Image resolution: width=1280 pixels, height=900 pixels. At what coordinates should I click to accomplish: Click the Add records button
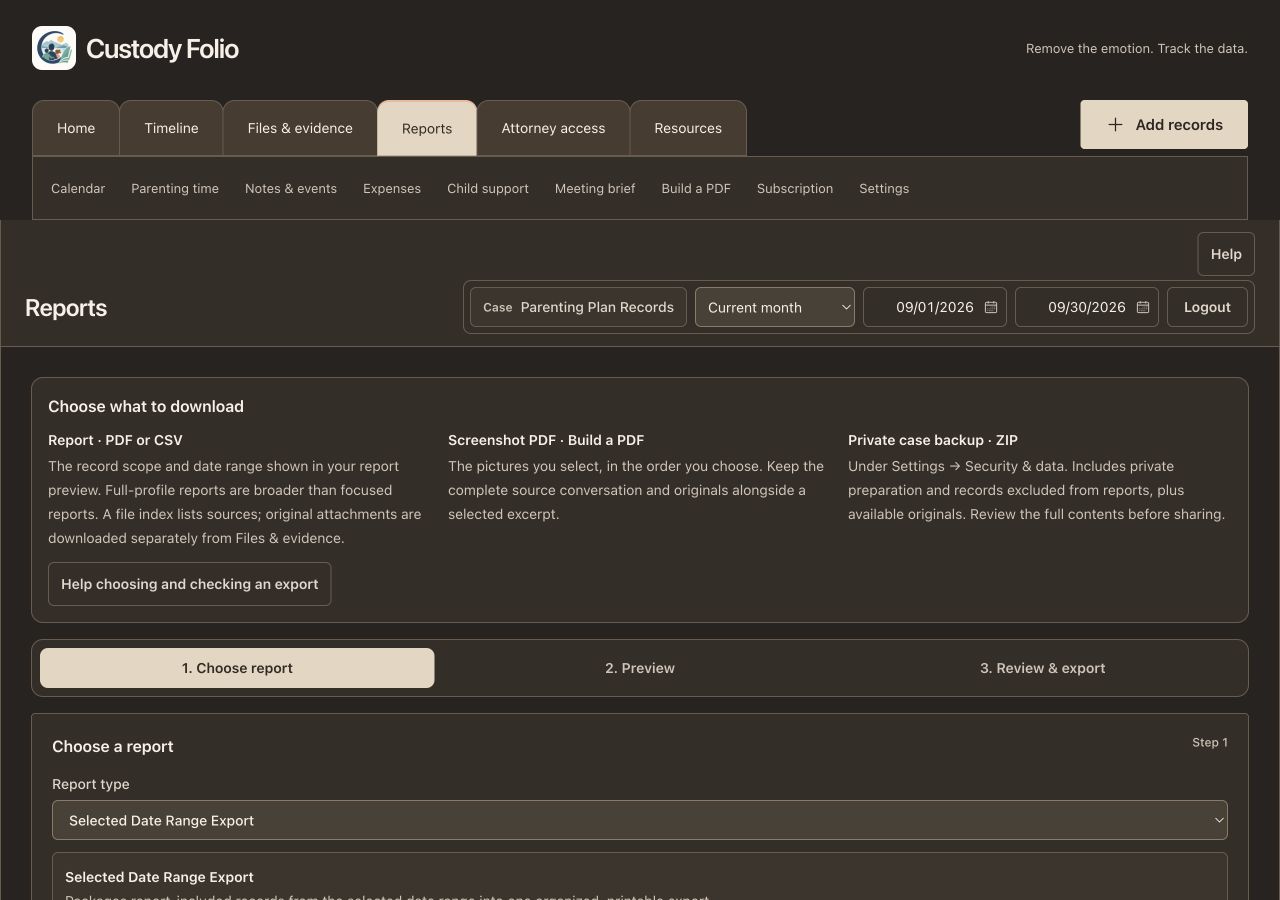[1164, 125]
